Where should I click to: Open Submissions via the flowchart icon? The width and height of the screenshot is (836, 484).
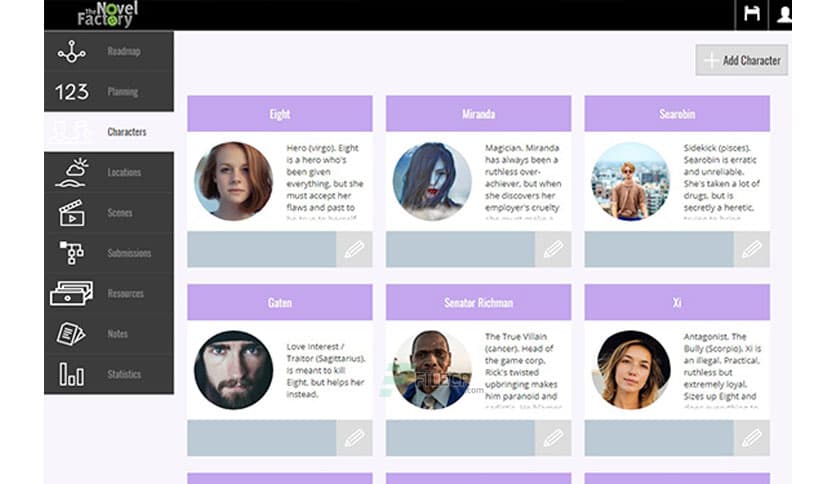coord(71,253)
